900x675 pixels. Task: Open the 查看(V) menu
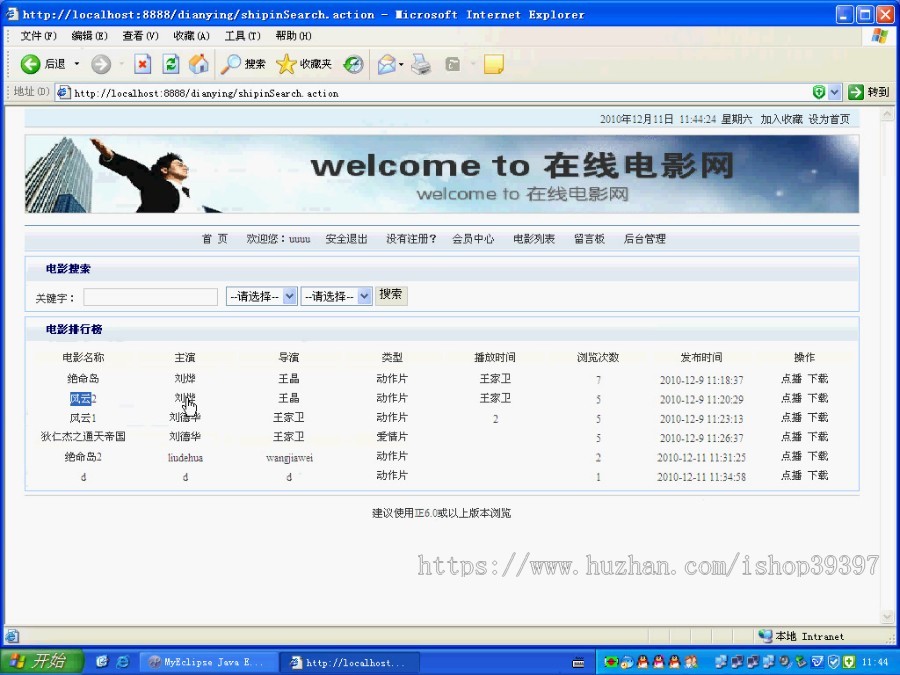click(x=141, y=36)
